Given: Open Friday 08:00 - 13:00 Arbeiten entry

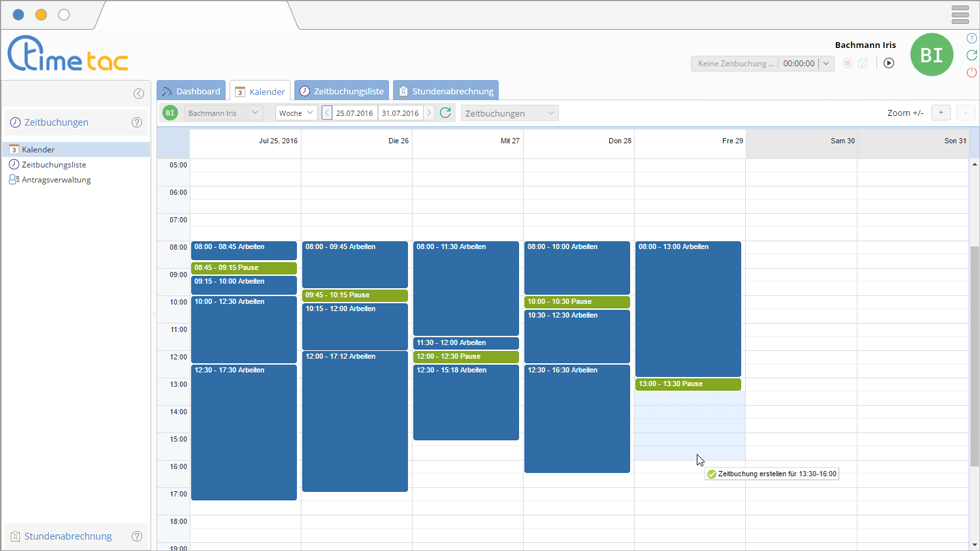Looking at the screenshot, I should click(x=688, y=309).
